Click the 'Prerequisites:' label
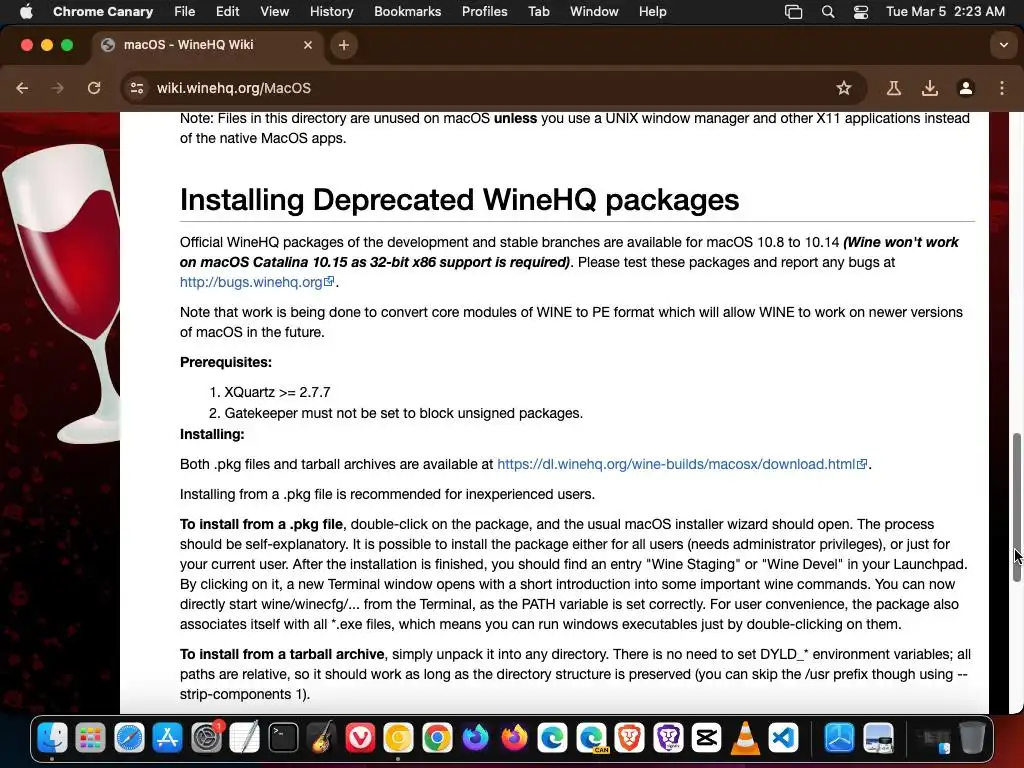The width and height of the screenshot is (1024, 768). point(226,362)
